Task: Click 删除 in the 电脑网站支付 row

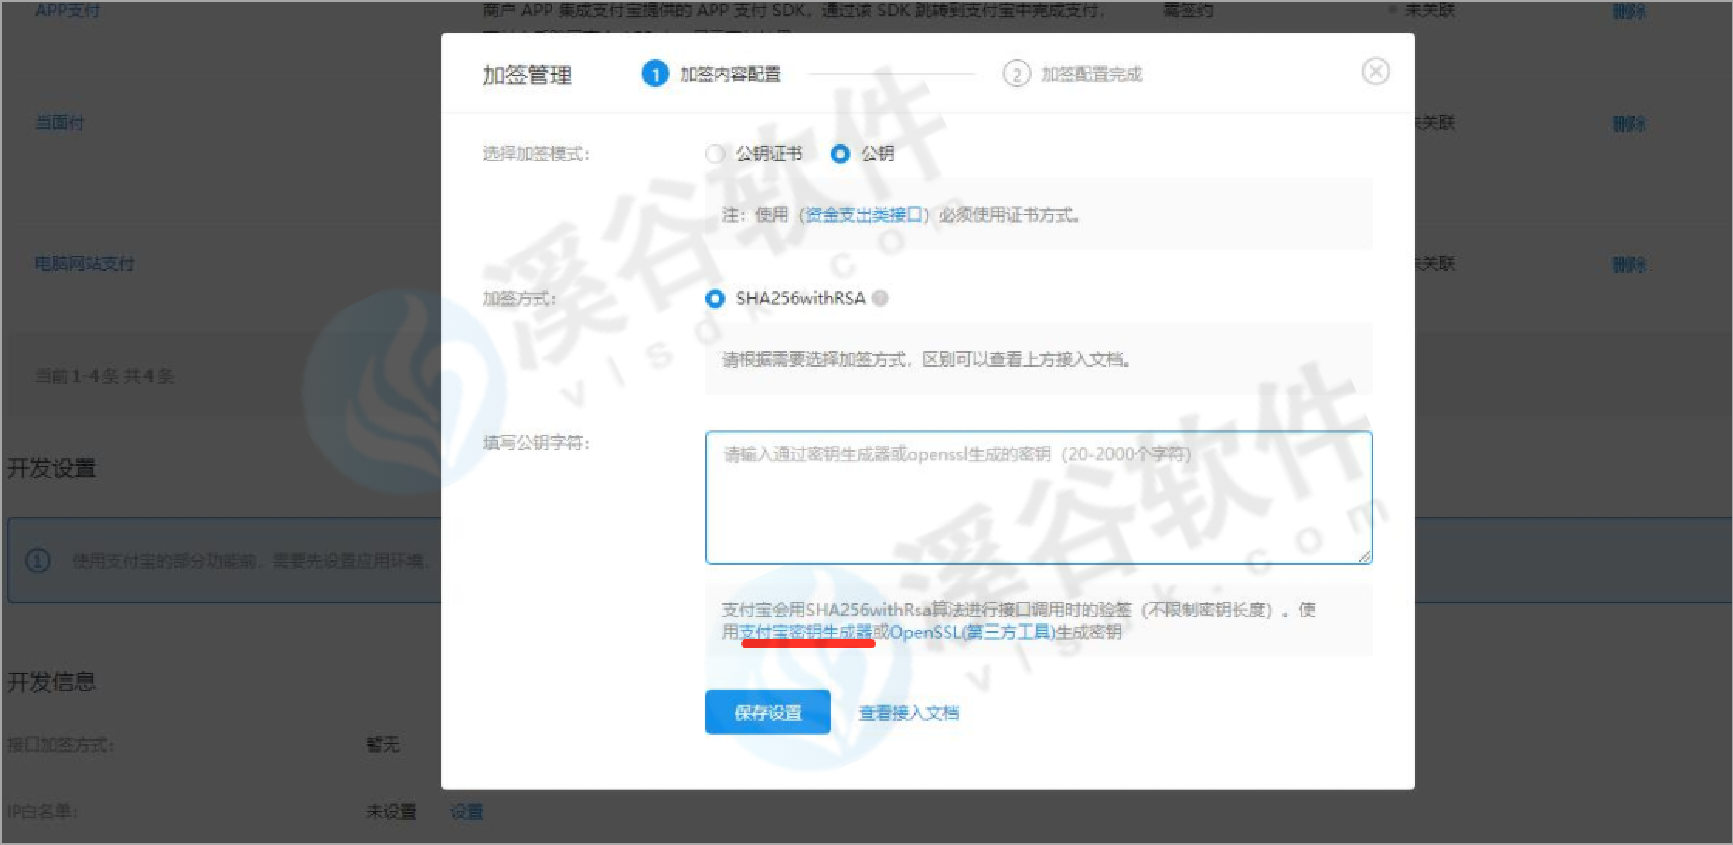Action: (1628, 265)
